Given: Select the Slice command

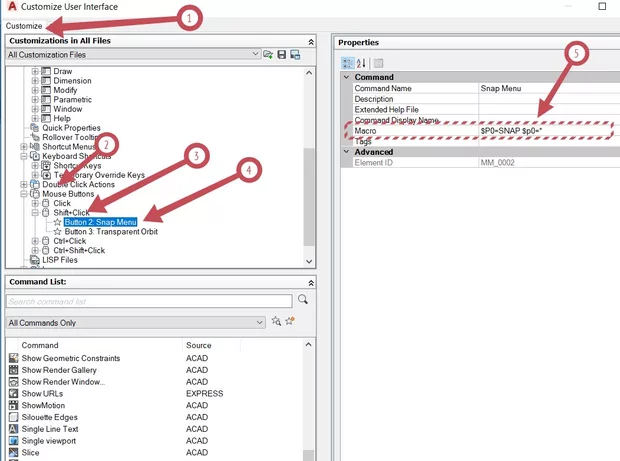Looking at the screenshot, I should 30,453.
